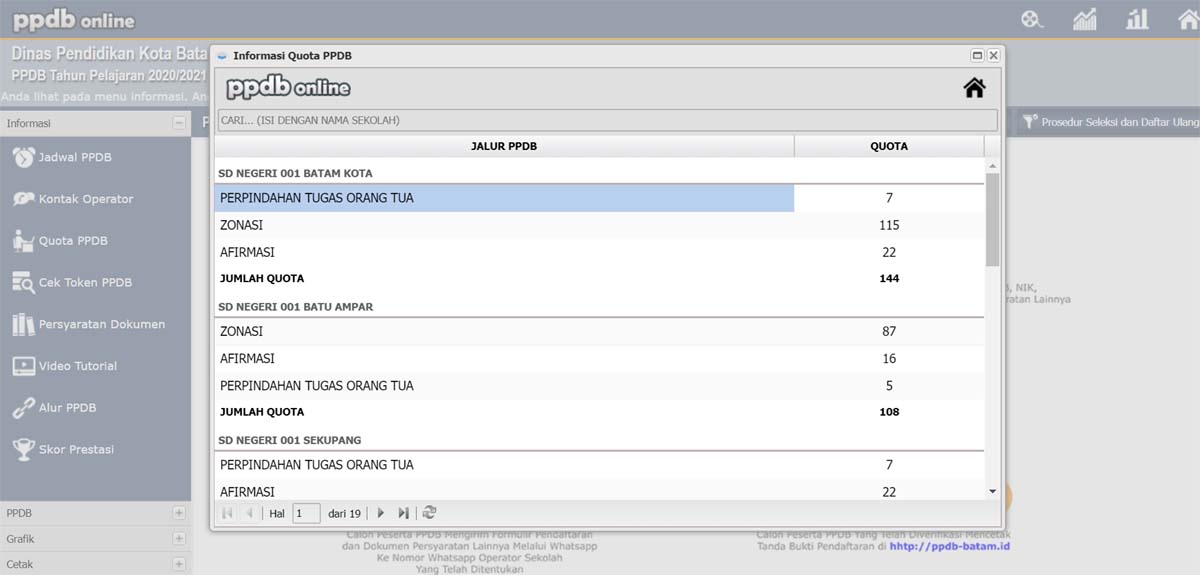
Task: Open Persyaratan Dokumen menu item
Action: [x=101, y=324]
